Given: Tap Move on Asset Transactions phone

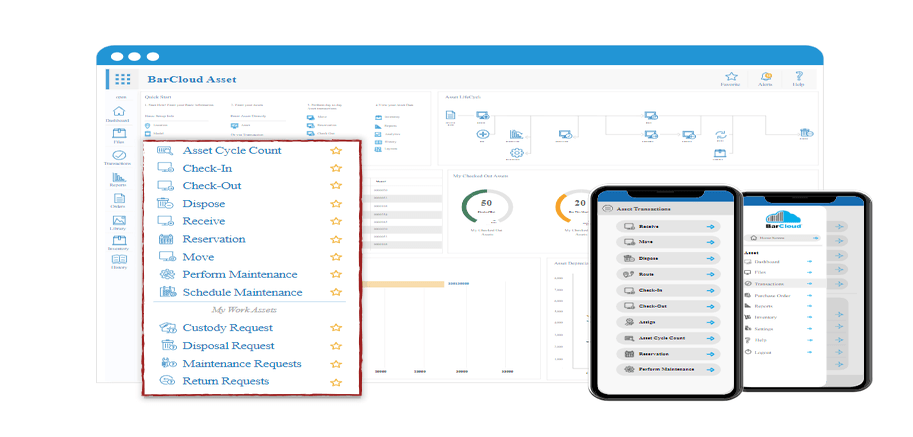Looking at the screenshot, I should 668,242.
